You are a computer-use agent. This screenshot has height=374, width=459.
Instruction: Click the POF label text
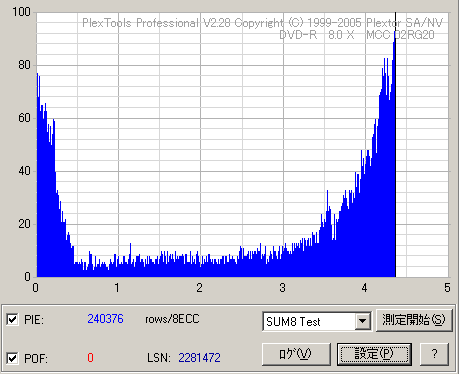[36, 359]
